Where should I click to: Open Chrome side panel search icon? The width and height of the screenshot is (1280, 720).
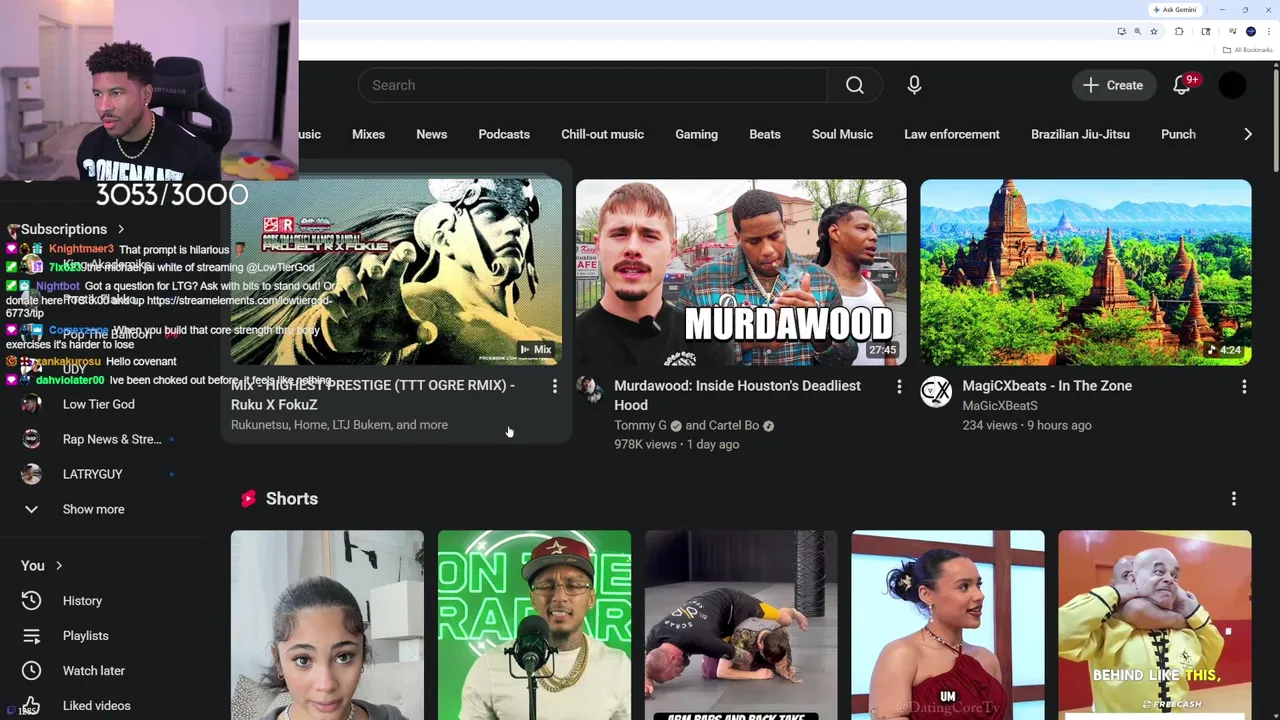click(x=1206, y=31)
